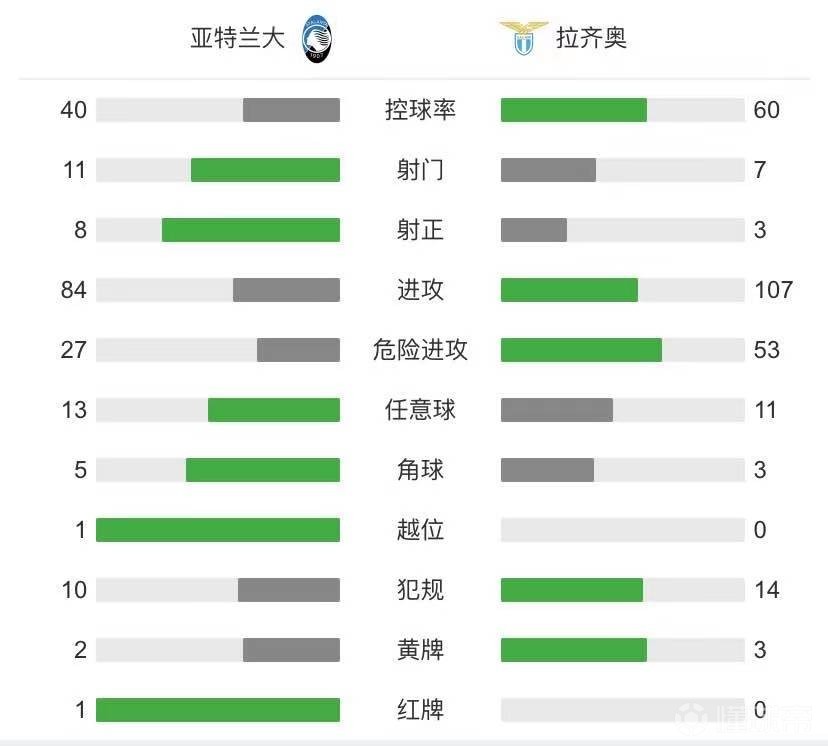828x746 pixels.
Task: Click Lazio's gray 射正 shots on target bar
Action: [534, 230]
